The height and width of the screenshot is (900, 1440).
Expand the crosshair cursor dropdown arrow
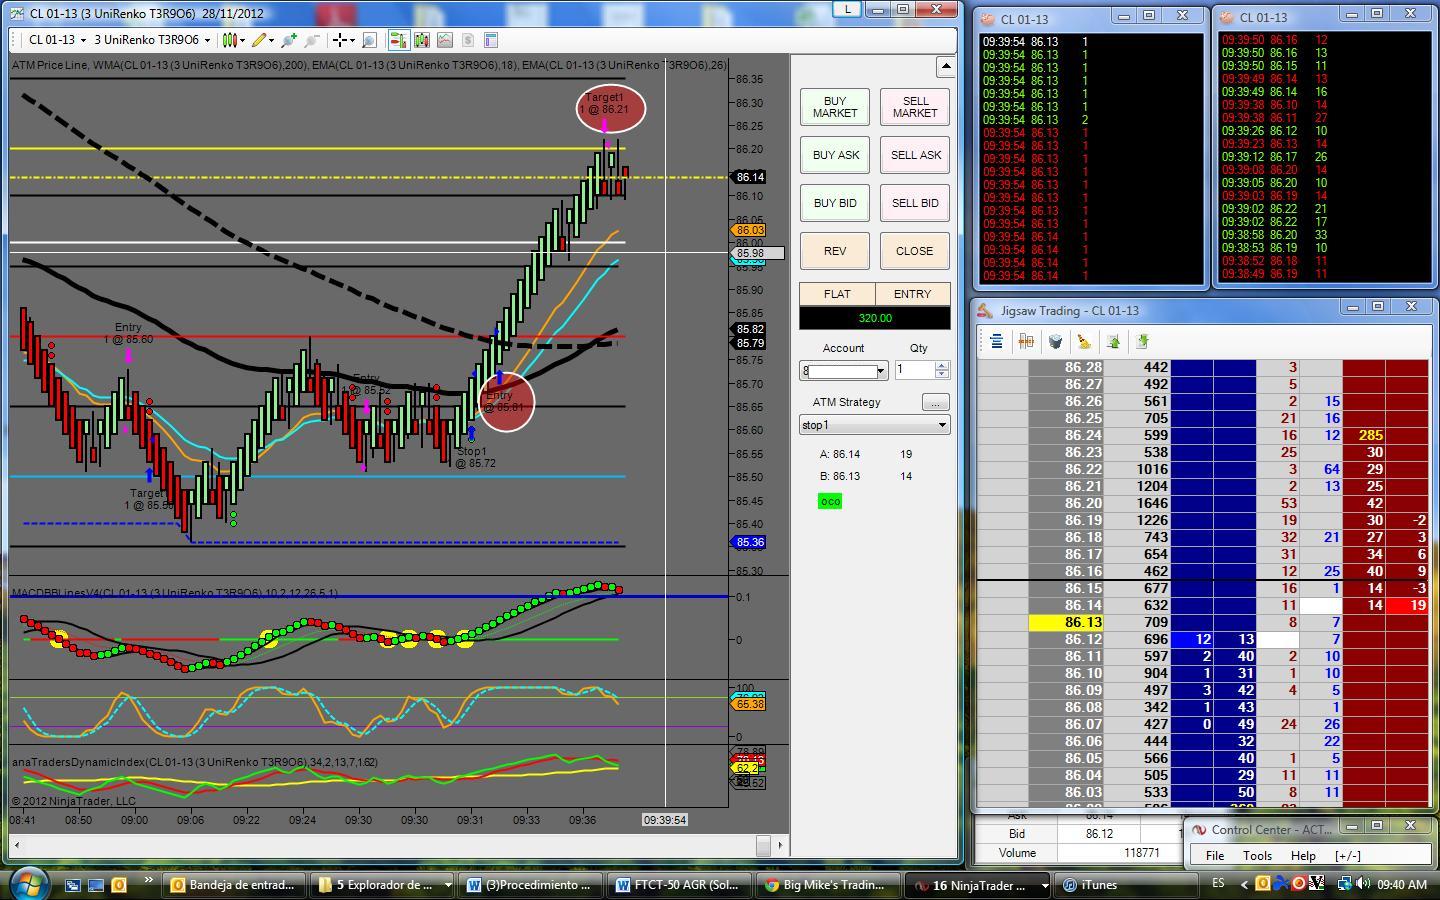pos(352,40)
